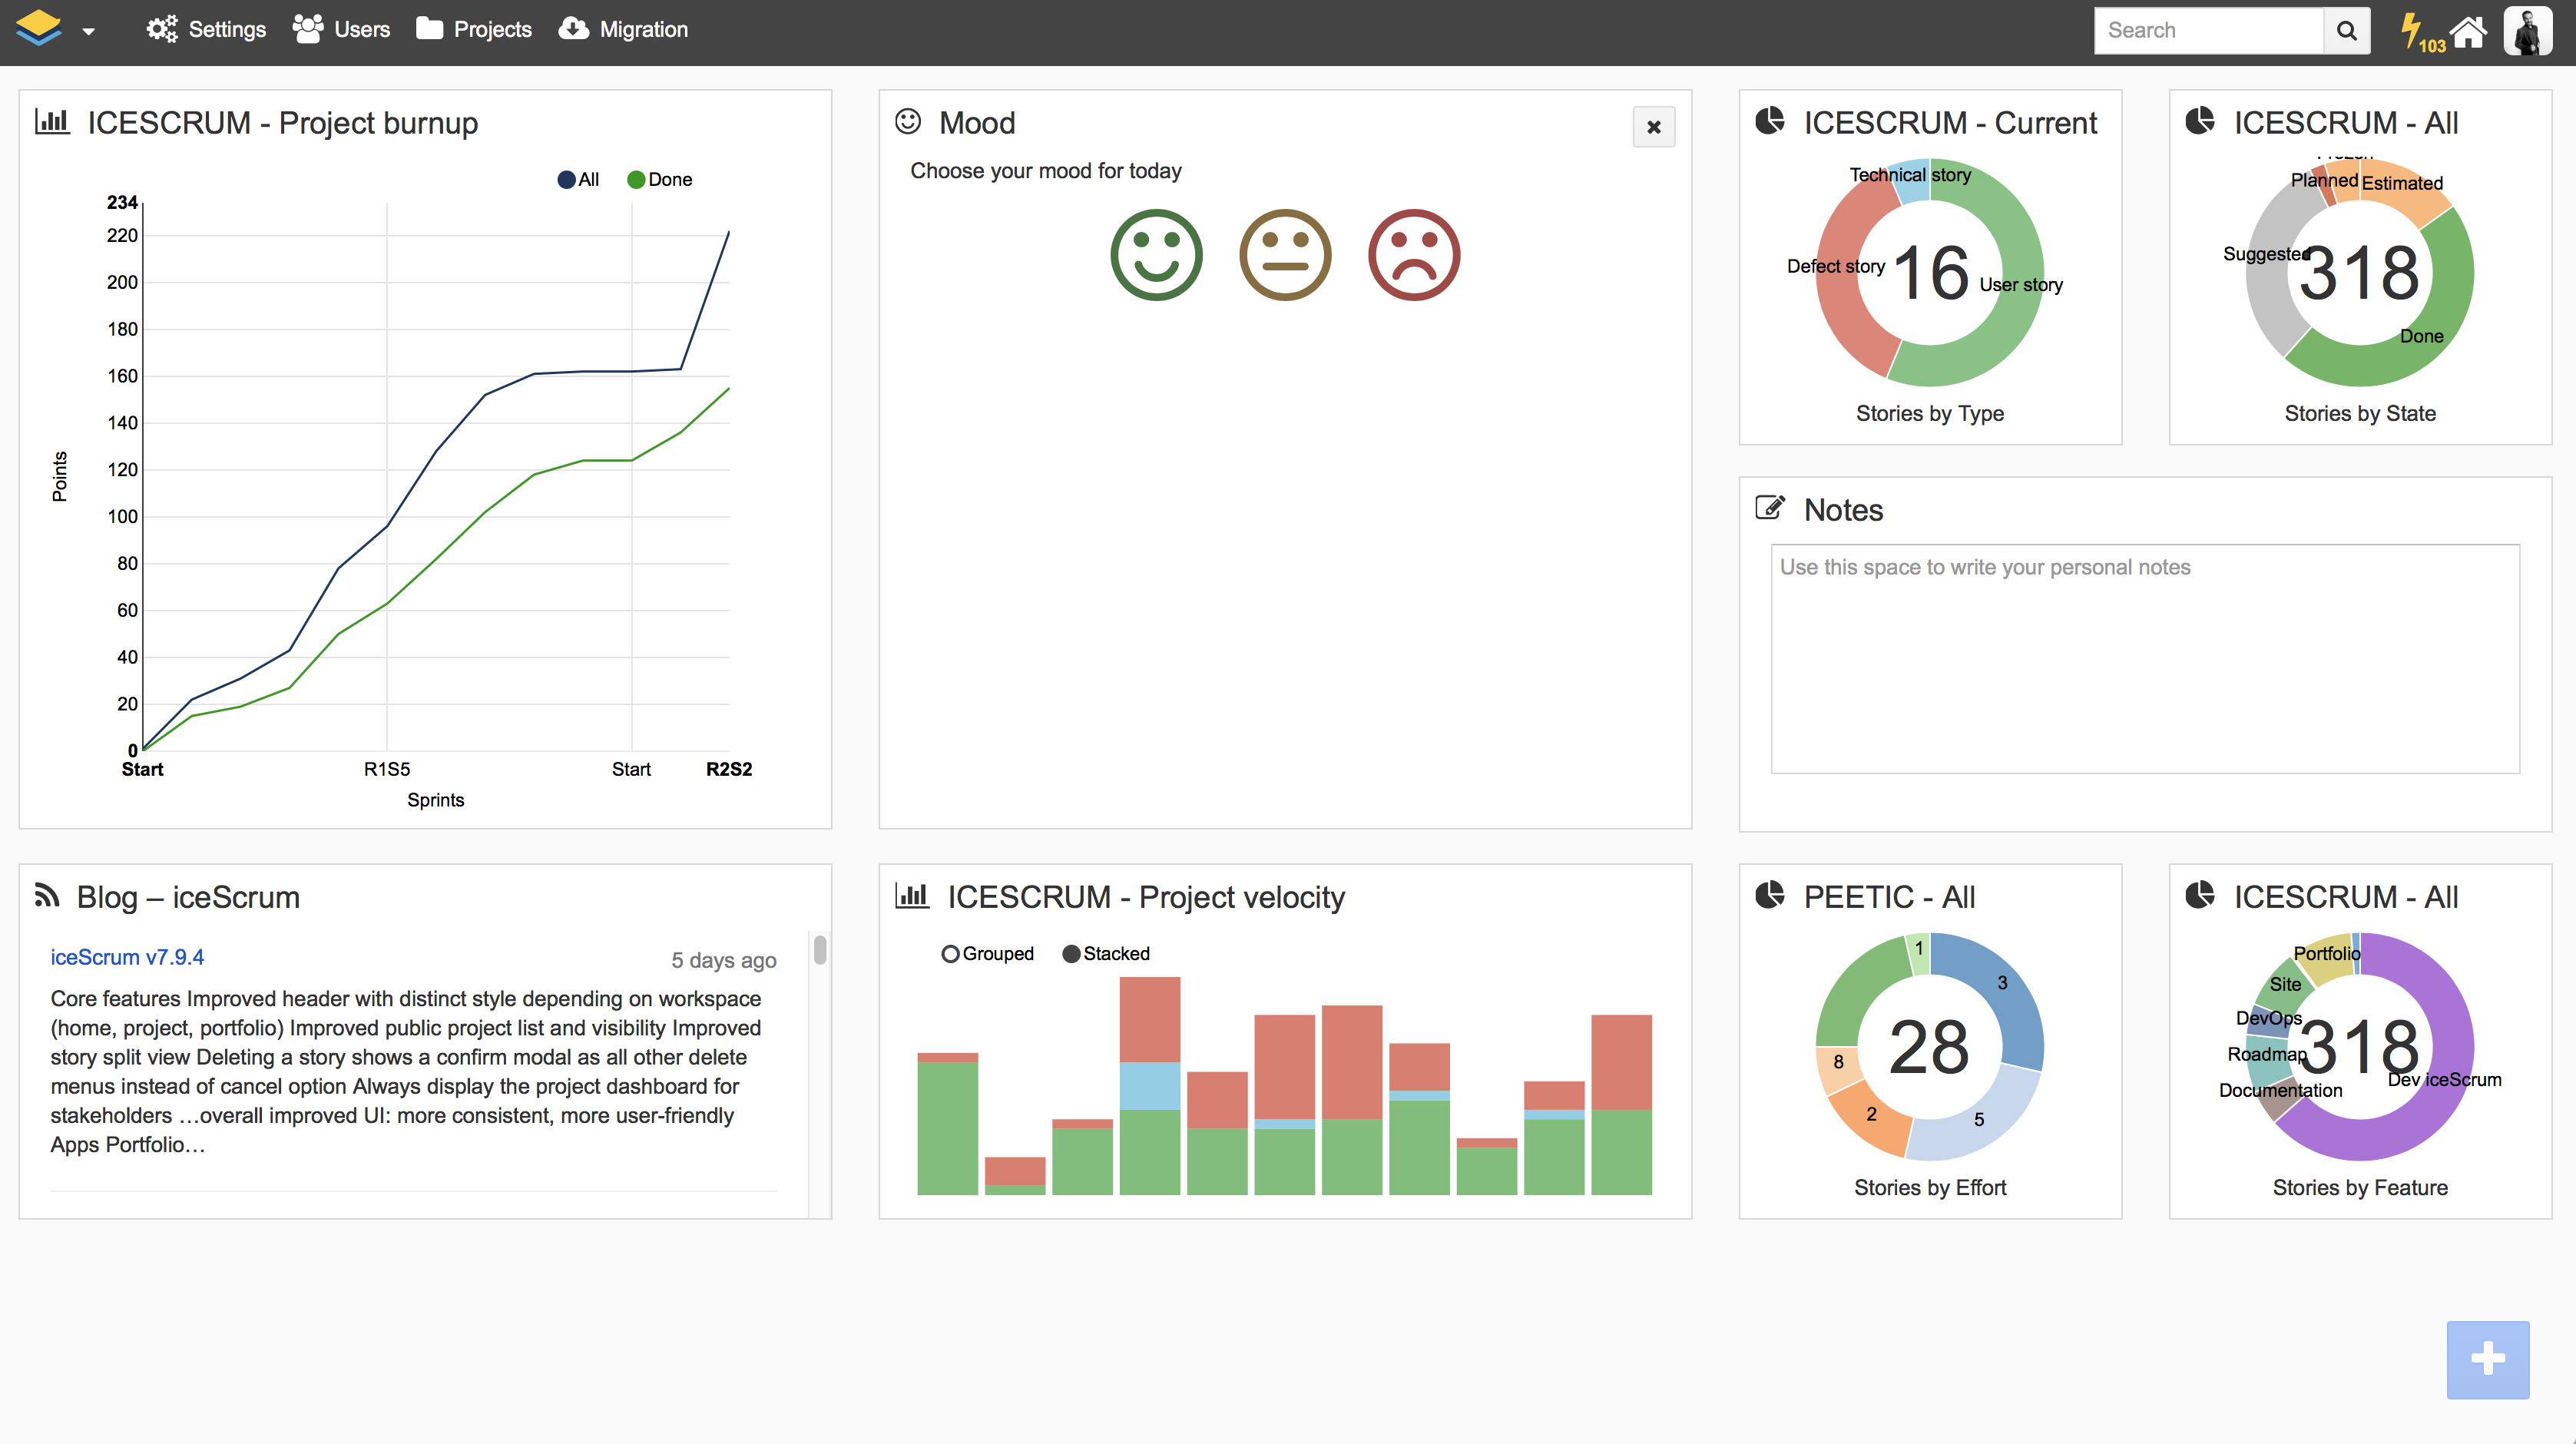Open the iceScrum v7.9.4 blog post link

click(x=126, y=957)
